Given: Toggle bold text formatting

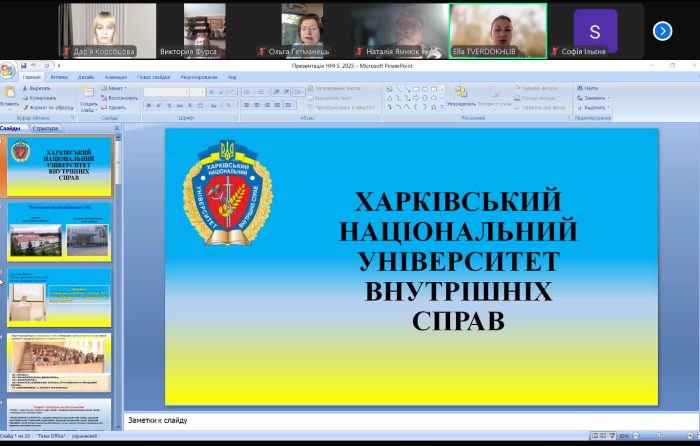Looking at the screenshot, I should (147, 106).
